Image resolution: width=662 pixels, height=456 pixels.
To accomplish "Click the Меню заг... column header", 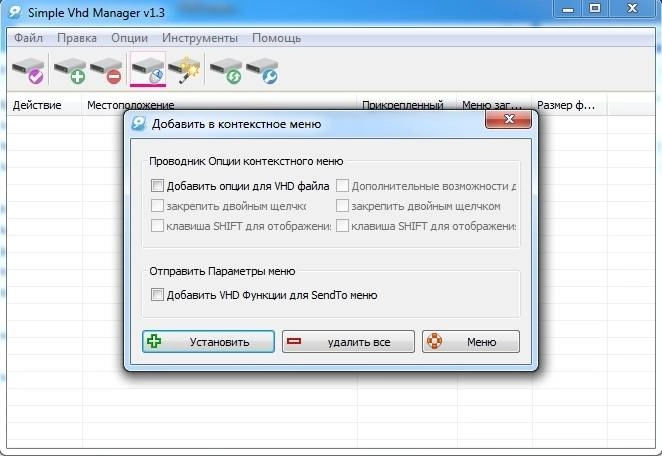I will coord(494,105).
